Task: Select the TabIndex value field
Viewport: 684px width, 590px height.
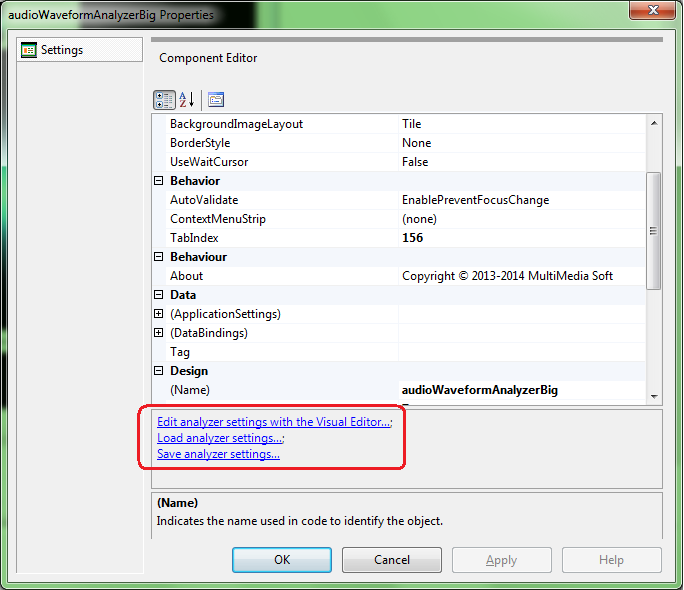Action: [520, 238]
